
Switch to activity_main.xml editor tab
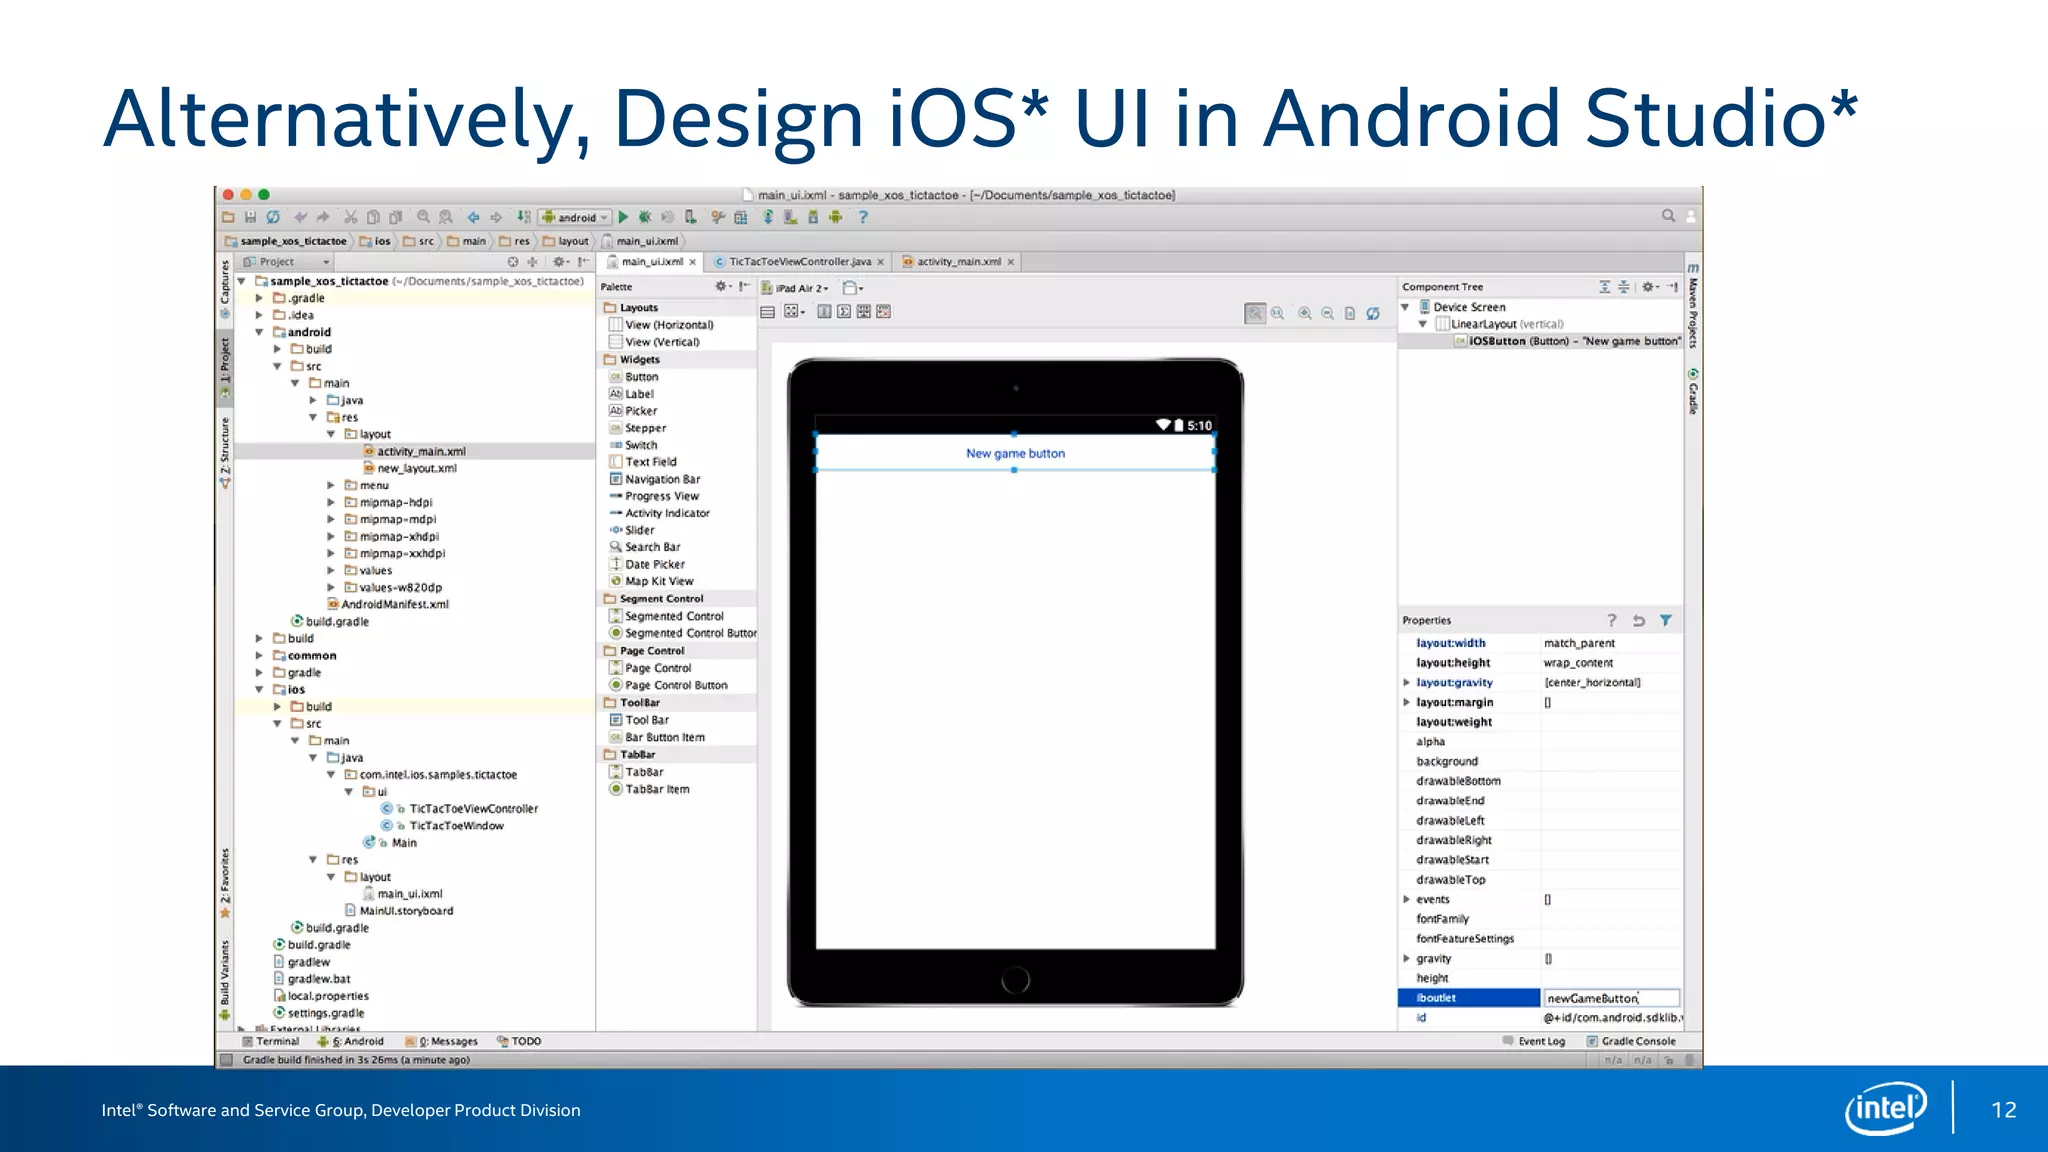click(x=958, y=262)
